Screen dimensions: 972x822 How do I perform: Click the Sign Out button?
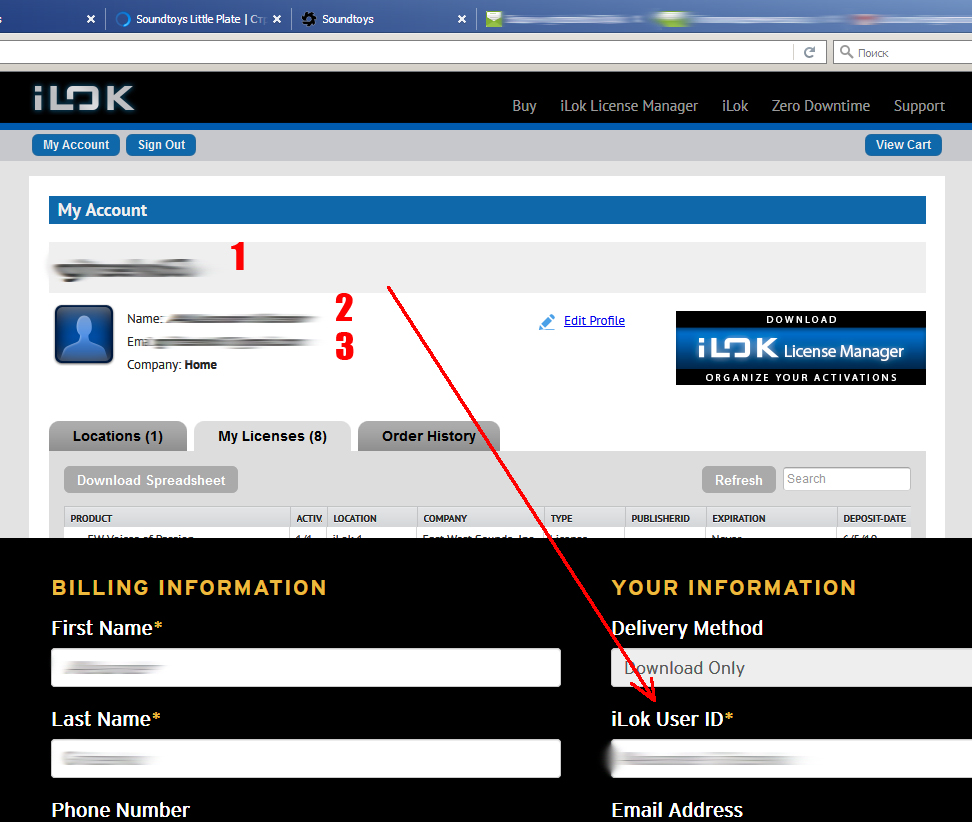161,145
